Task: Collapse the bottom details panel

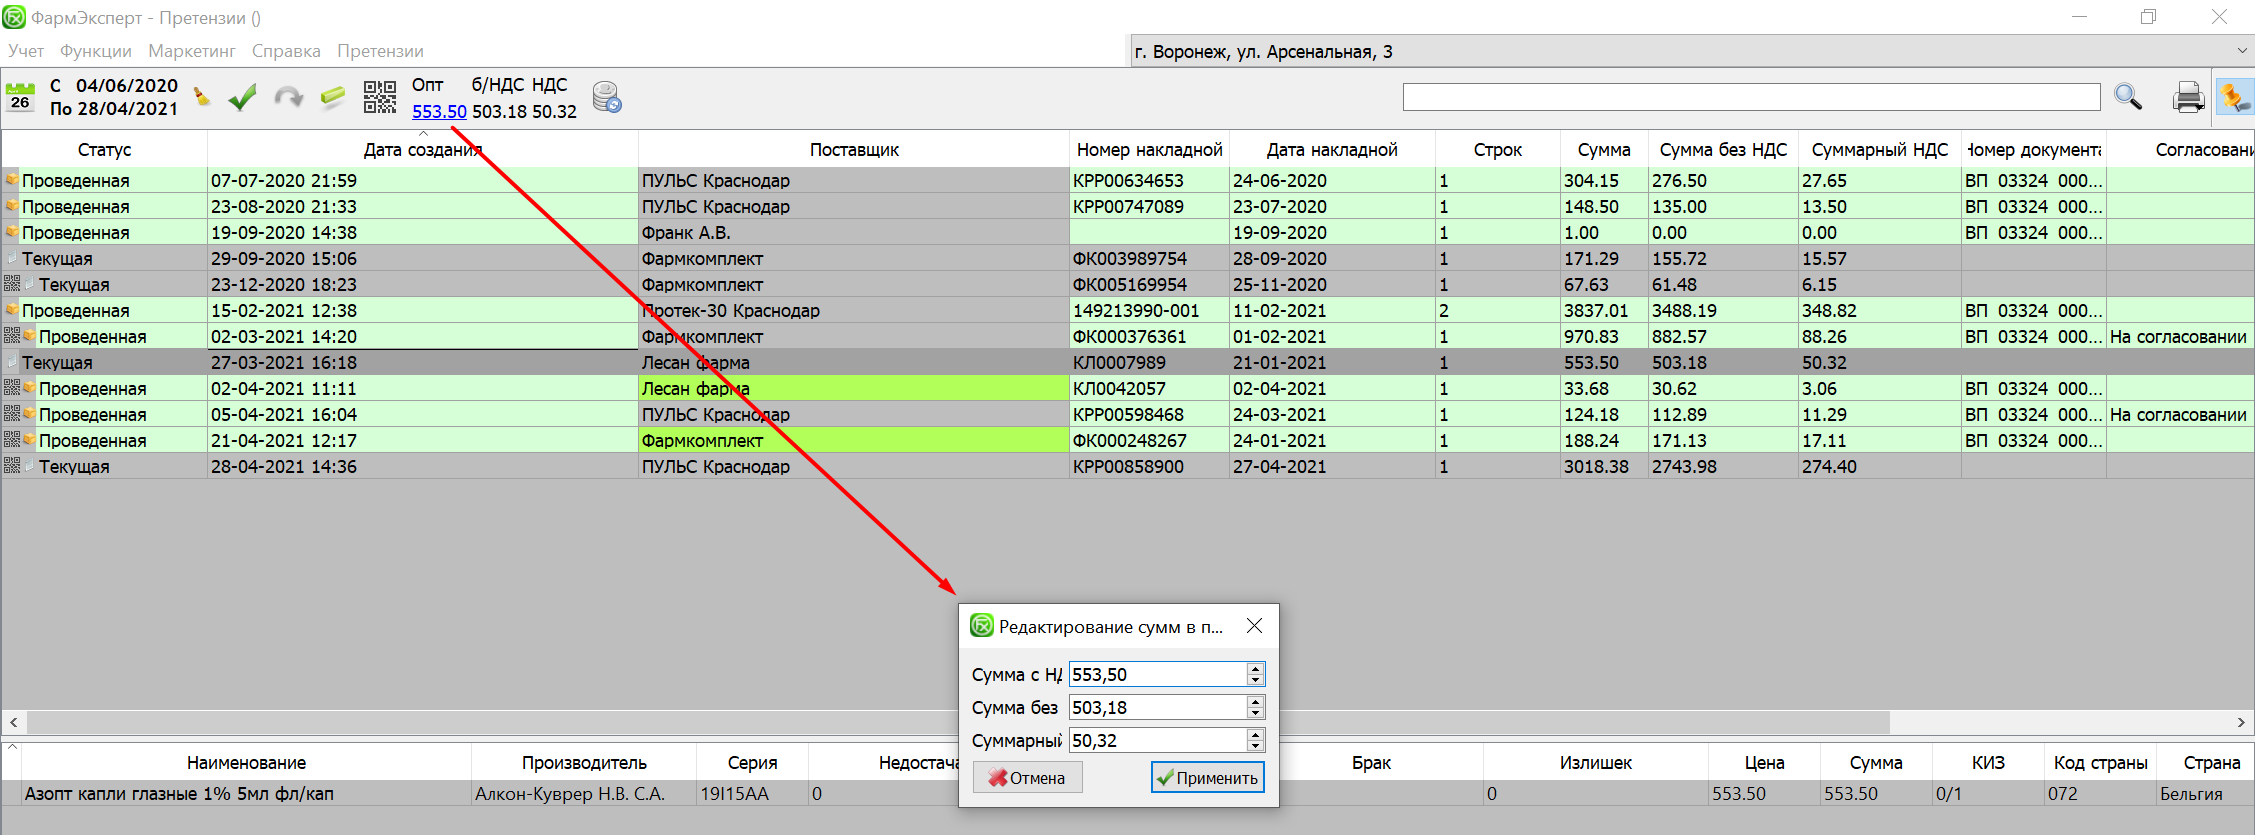Action: point(13,746)
